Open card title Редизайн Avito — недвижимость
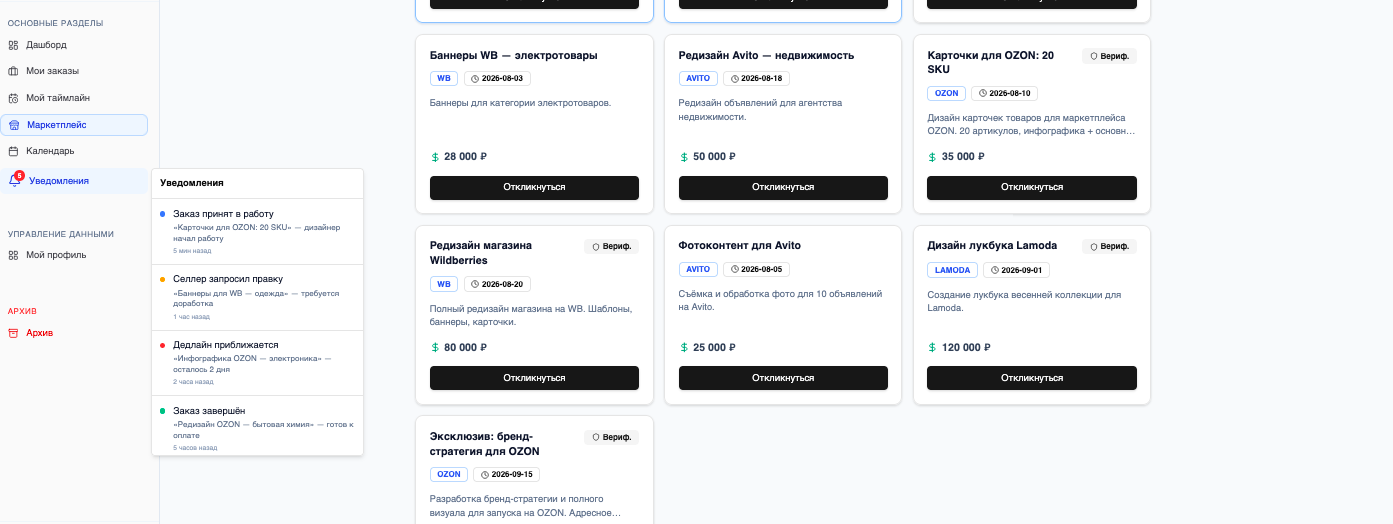The image size is (1393, 524). 766,56
